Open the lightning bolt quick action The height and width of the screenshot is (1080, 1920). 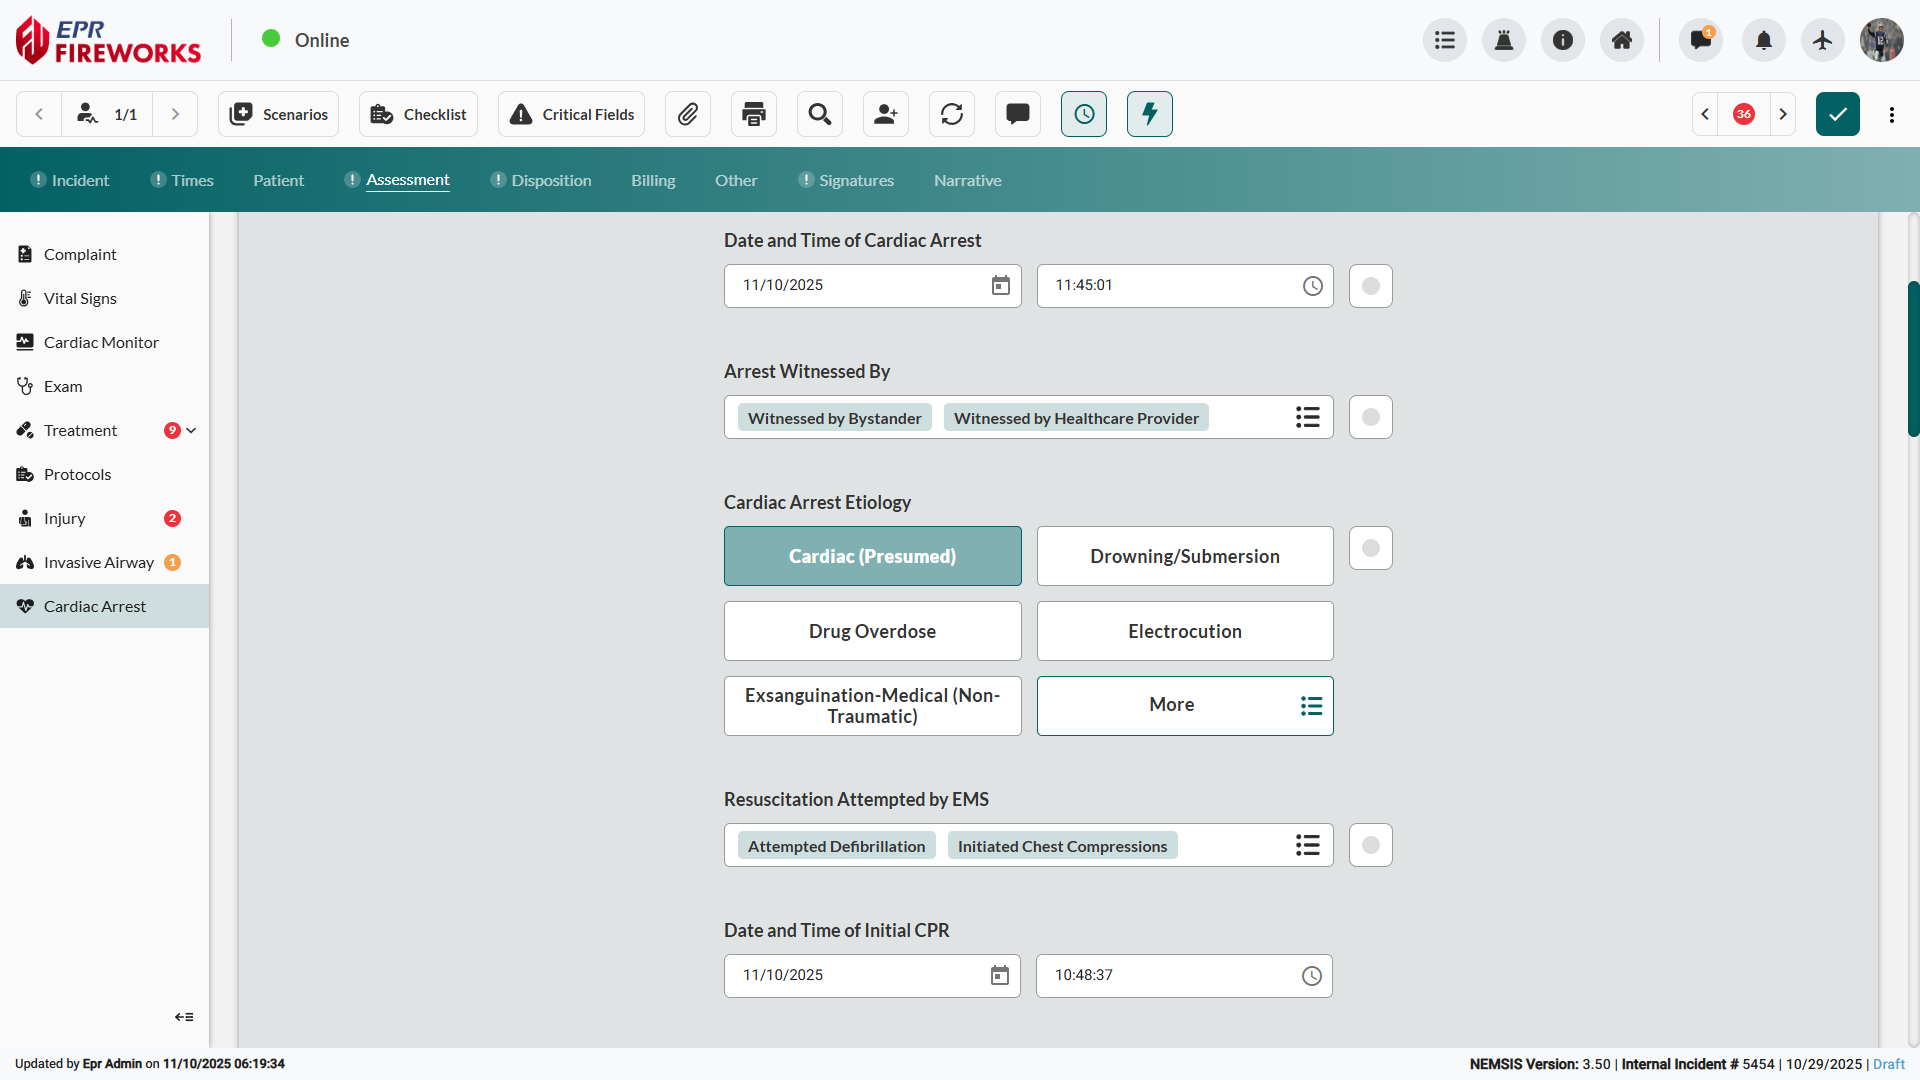coord(1150,114)
